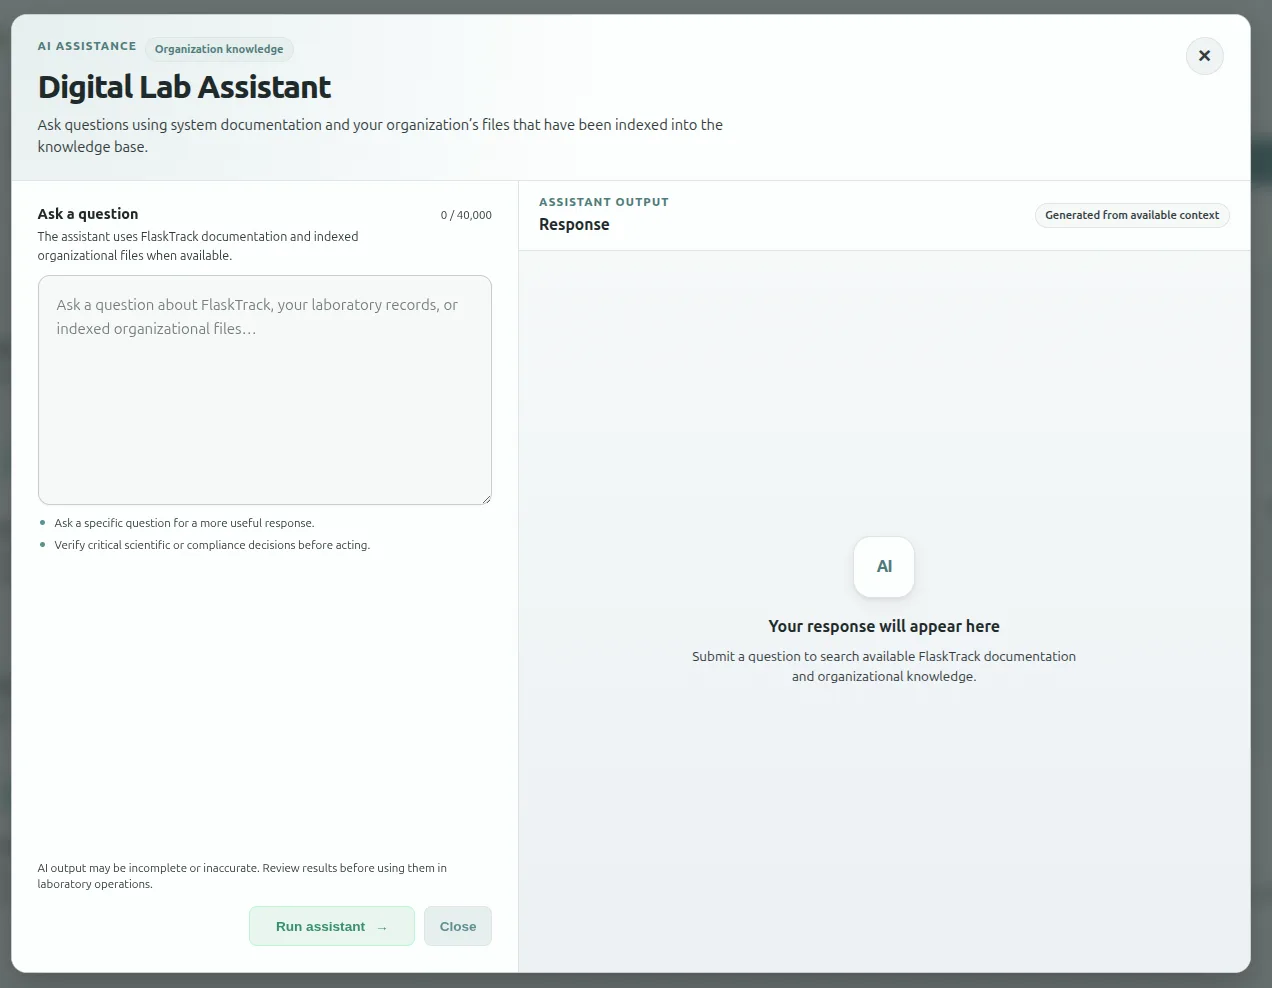Click the Digital Lab Assistant heading
Image resolution: width=1272 pixels, height=988 pixels.
click(184, 87)
